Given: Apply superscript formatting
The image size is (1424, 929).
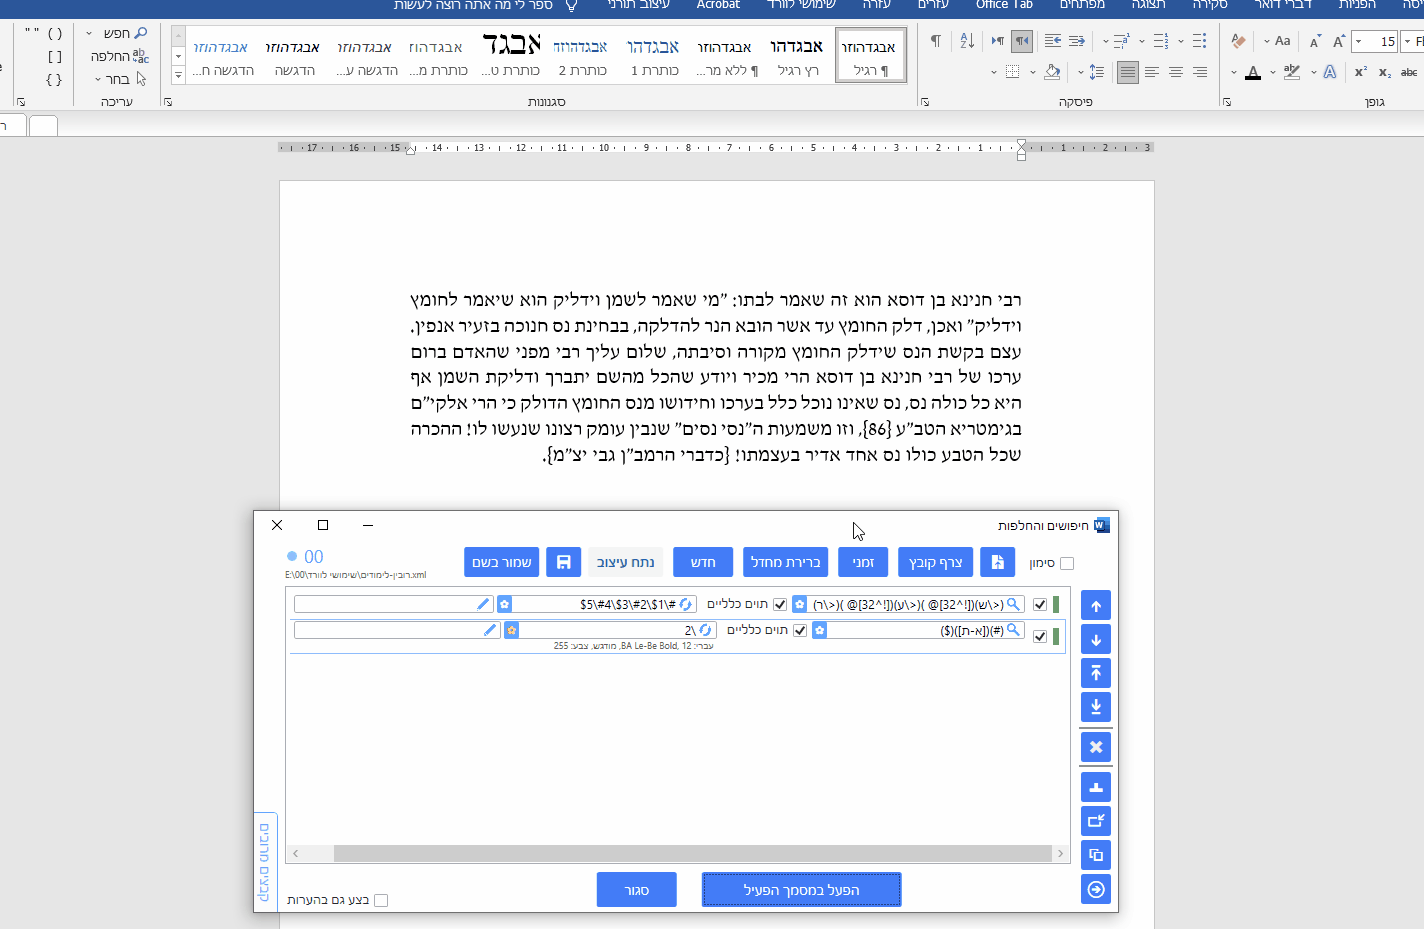Looking at the screenshot, I should pos(1362,72).
